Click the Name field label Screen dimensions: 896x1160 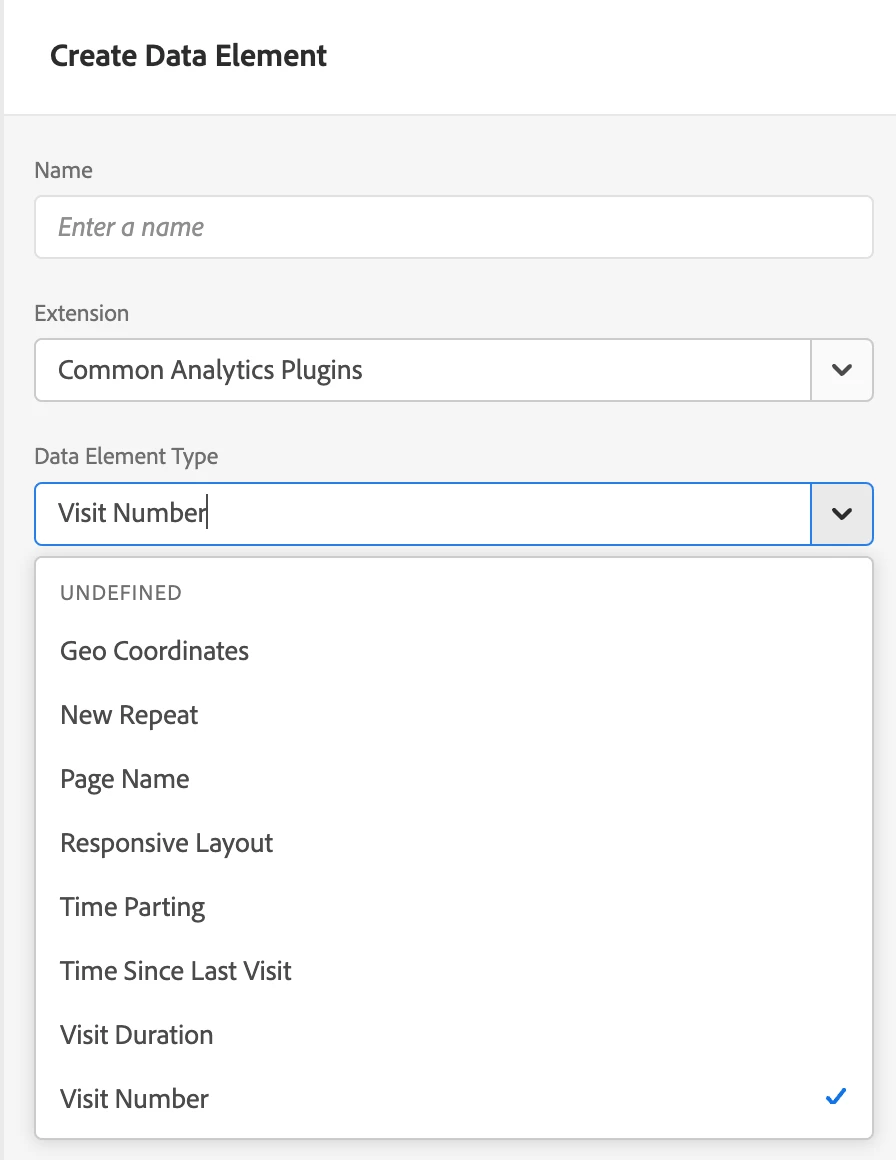(x=64, y=170)
